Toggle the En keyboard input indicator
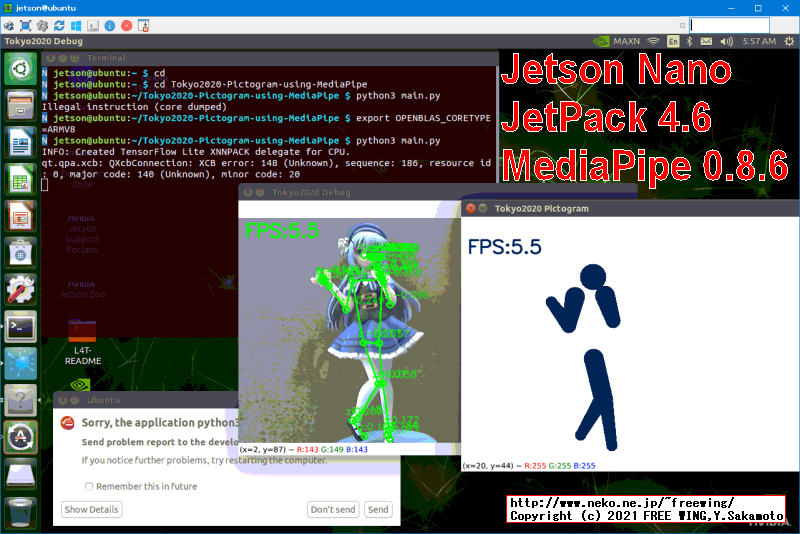Screen dimensions: 800x534 click(674, 42)
